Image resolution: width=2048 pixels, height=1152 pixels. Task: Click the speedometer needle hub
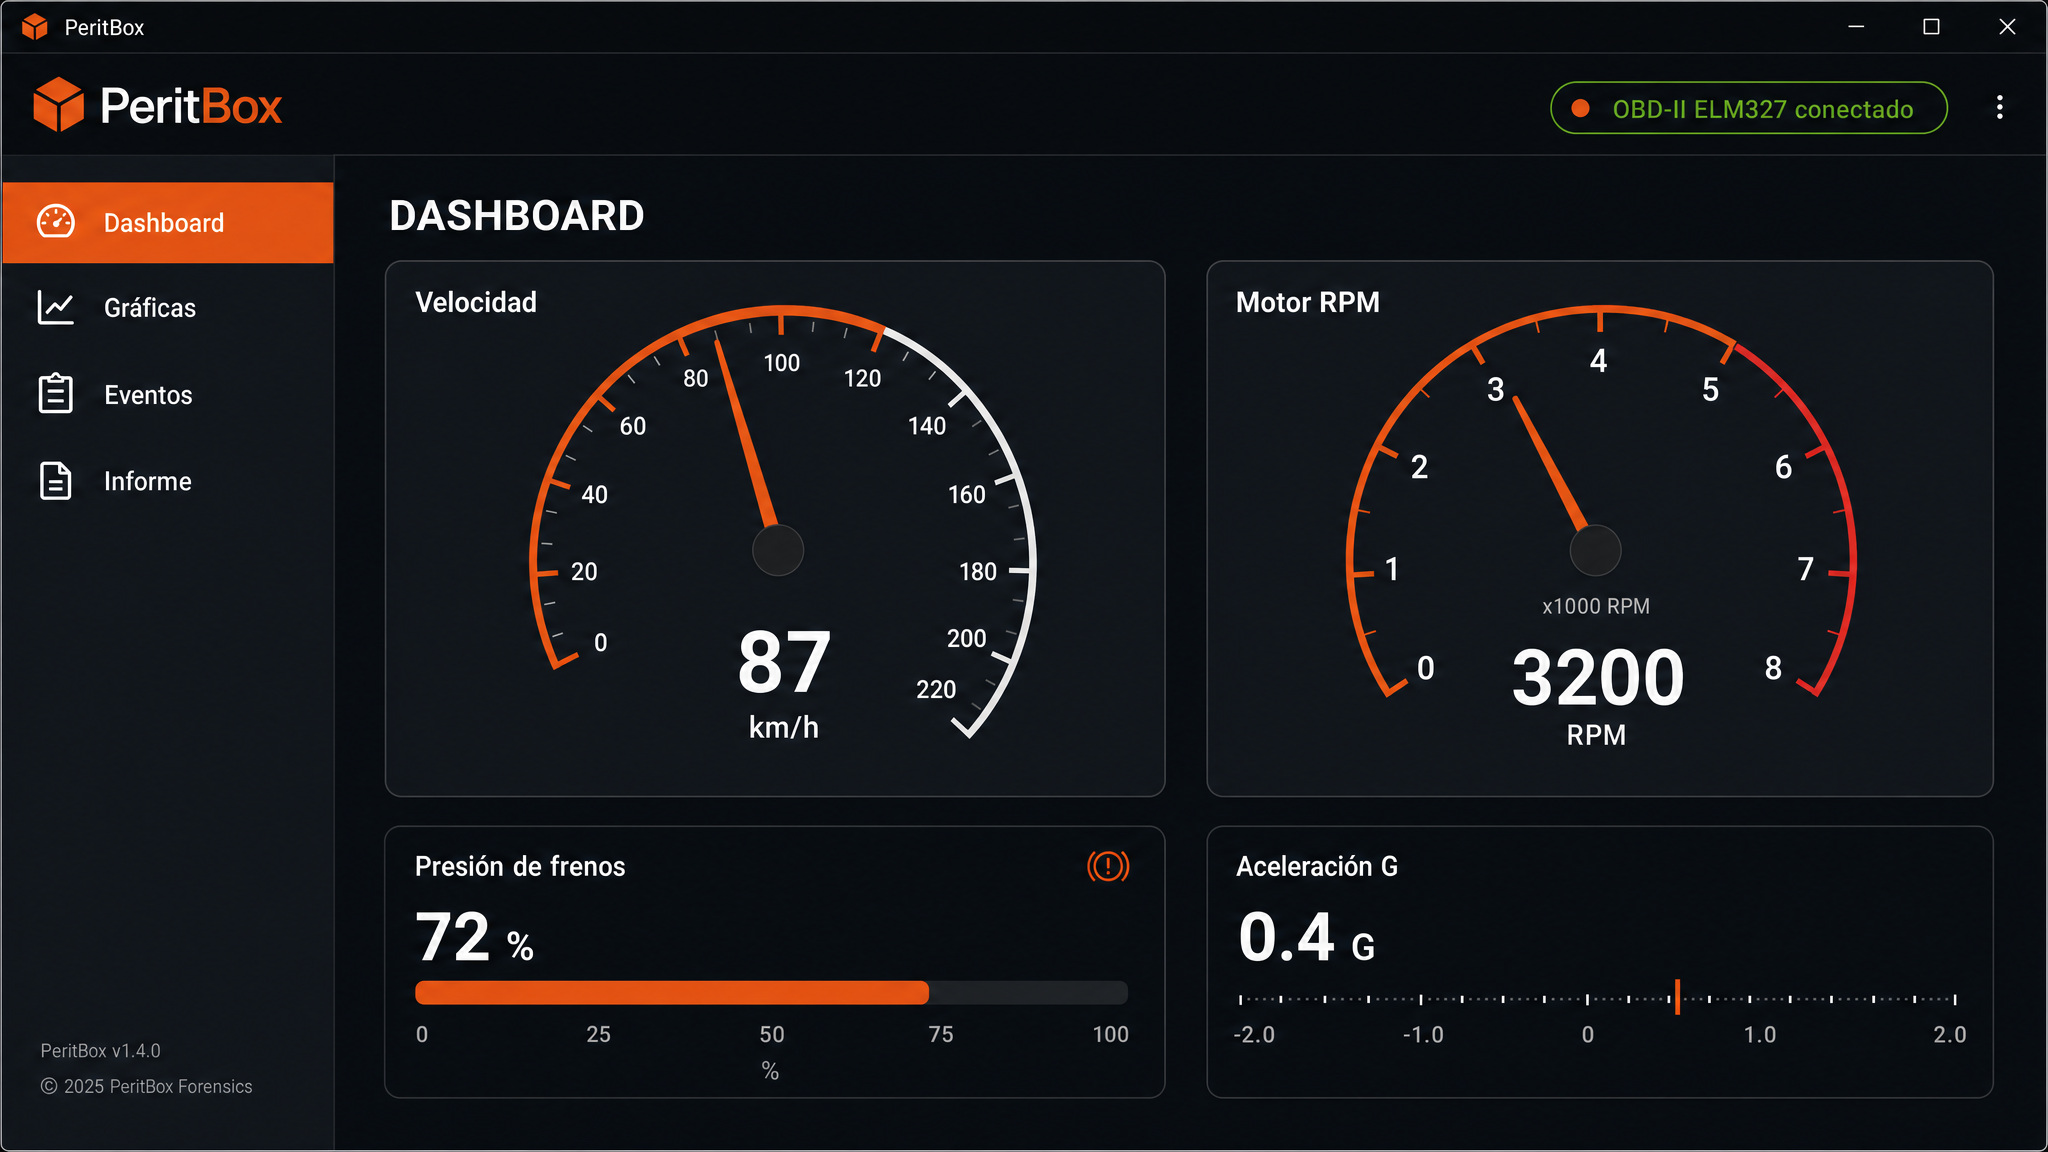point(778,550)
